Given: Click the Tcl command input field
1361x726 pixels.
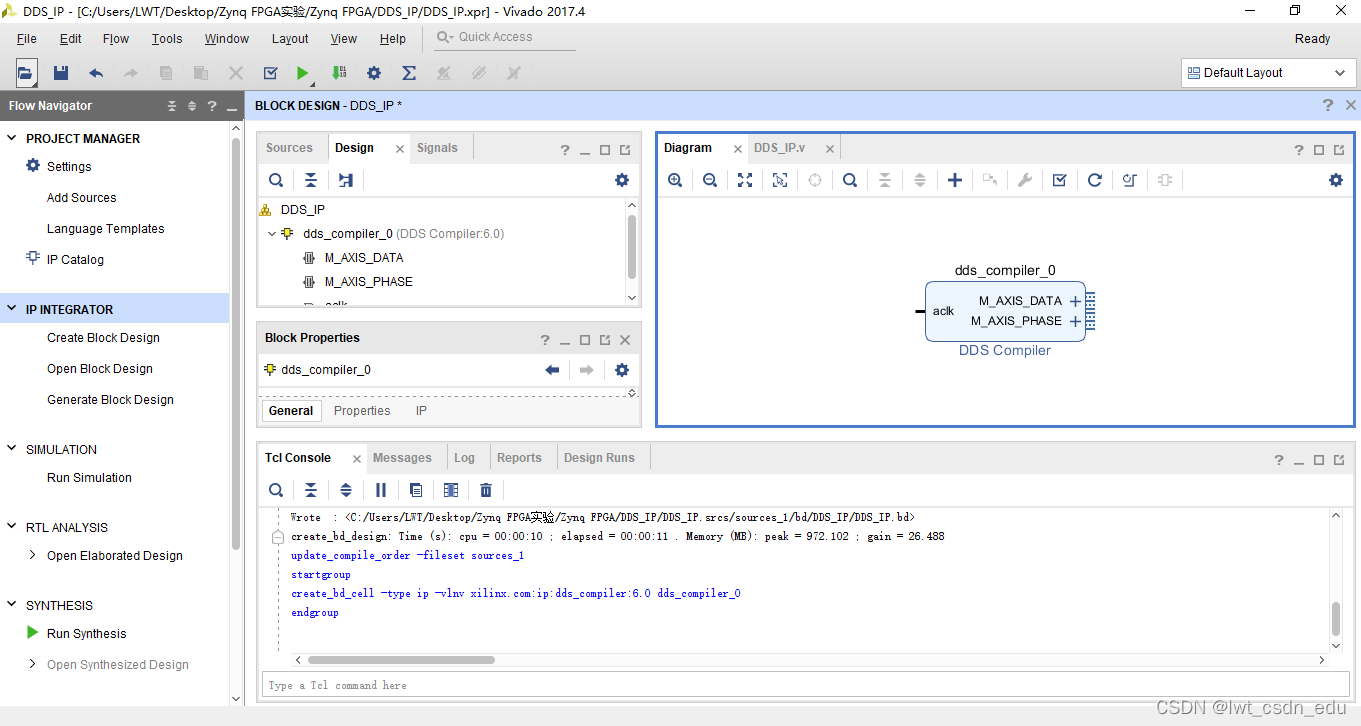Looking at the screenshot, I should click(806, 685).
